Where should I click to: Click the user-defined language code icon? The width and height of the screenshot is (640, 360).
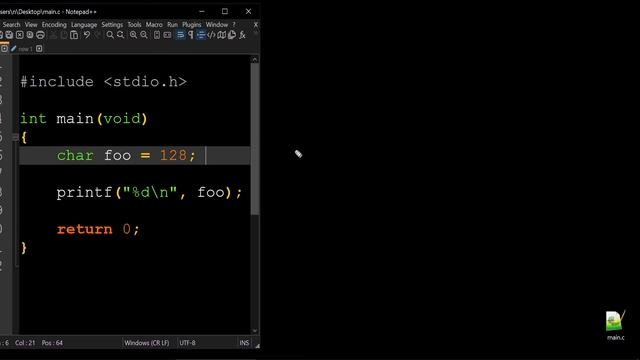(211, 35)
